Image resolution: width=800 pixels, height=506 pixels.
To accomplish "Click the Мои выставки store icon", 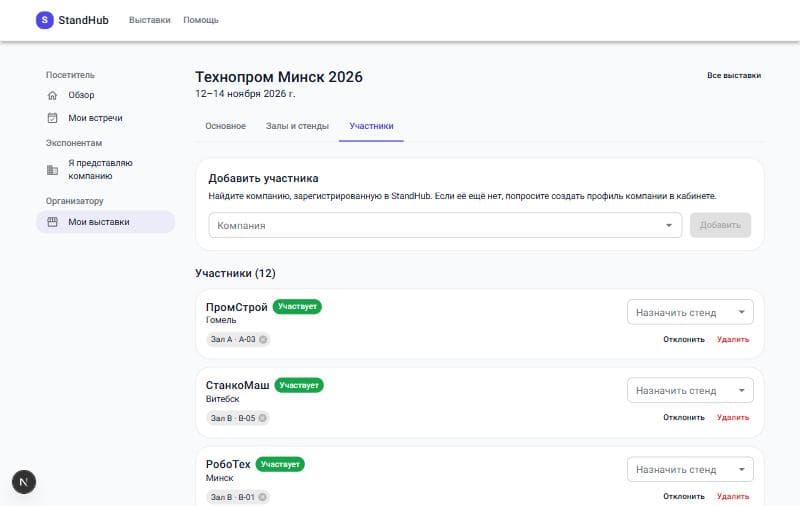I will 52,222.
